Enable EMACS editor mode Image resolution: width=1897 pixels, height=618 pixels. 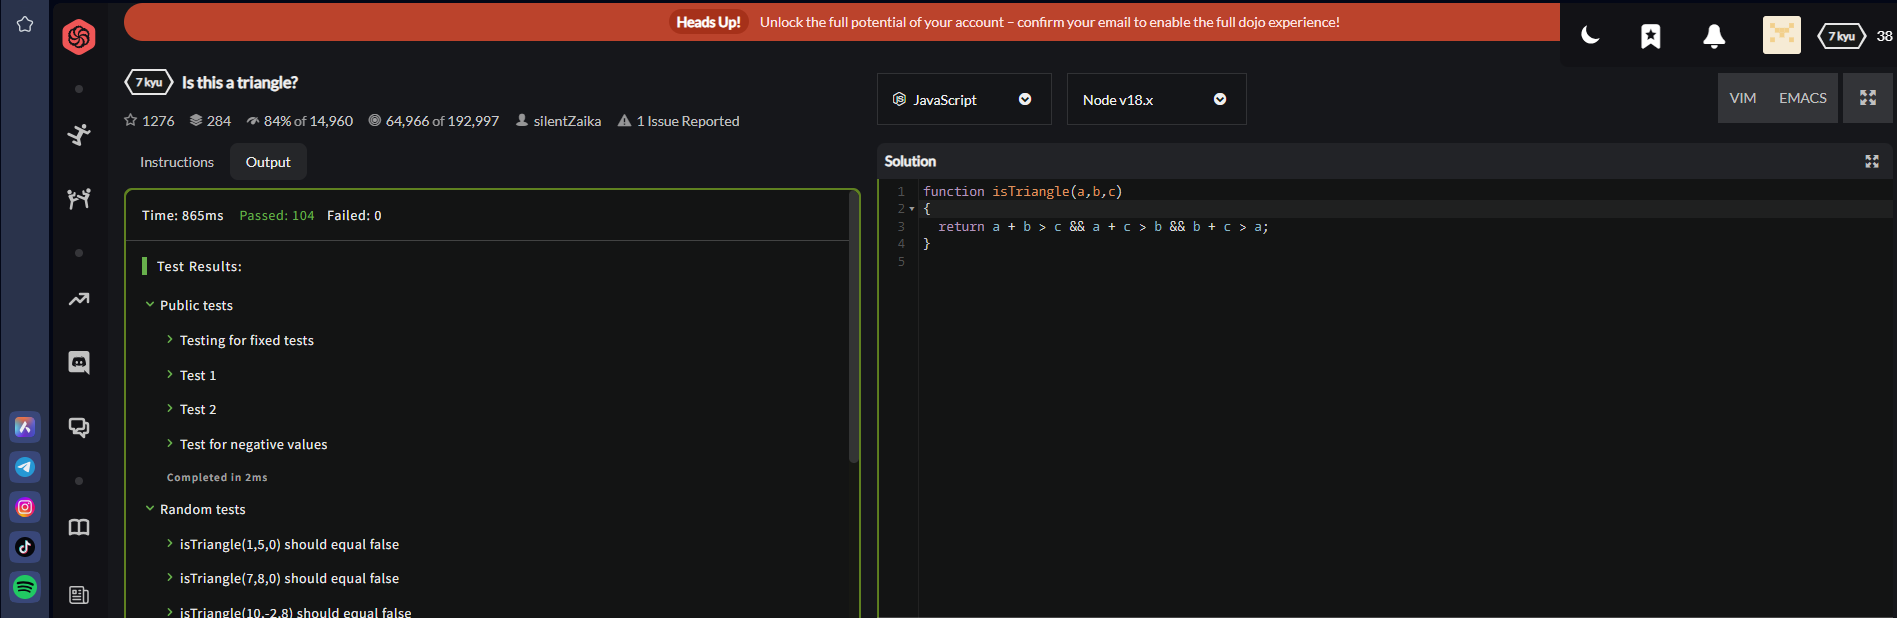[x=1802, y=98]
